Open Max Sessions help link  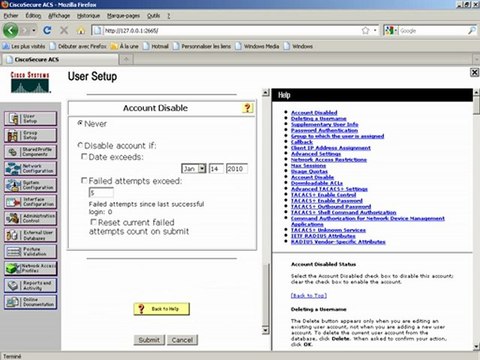pyautogui.click(x=308, y=166)
